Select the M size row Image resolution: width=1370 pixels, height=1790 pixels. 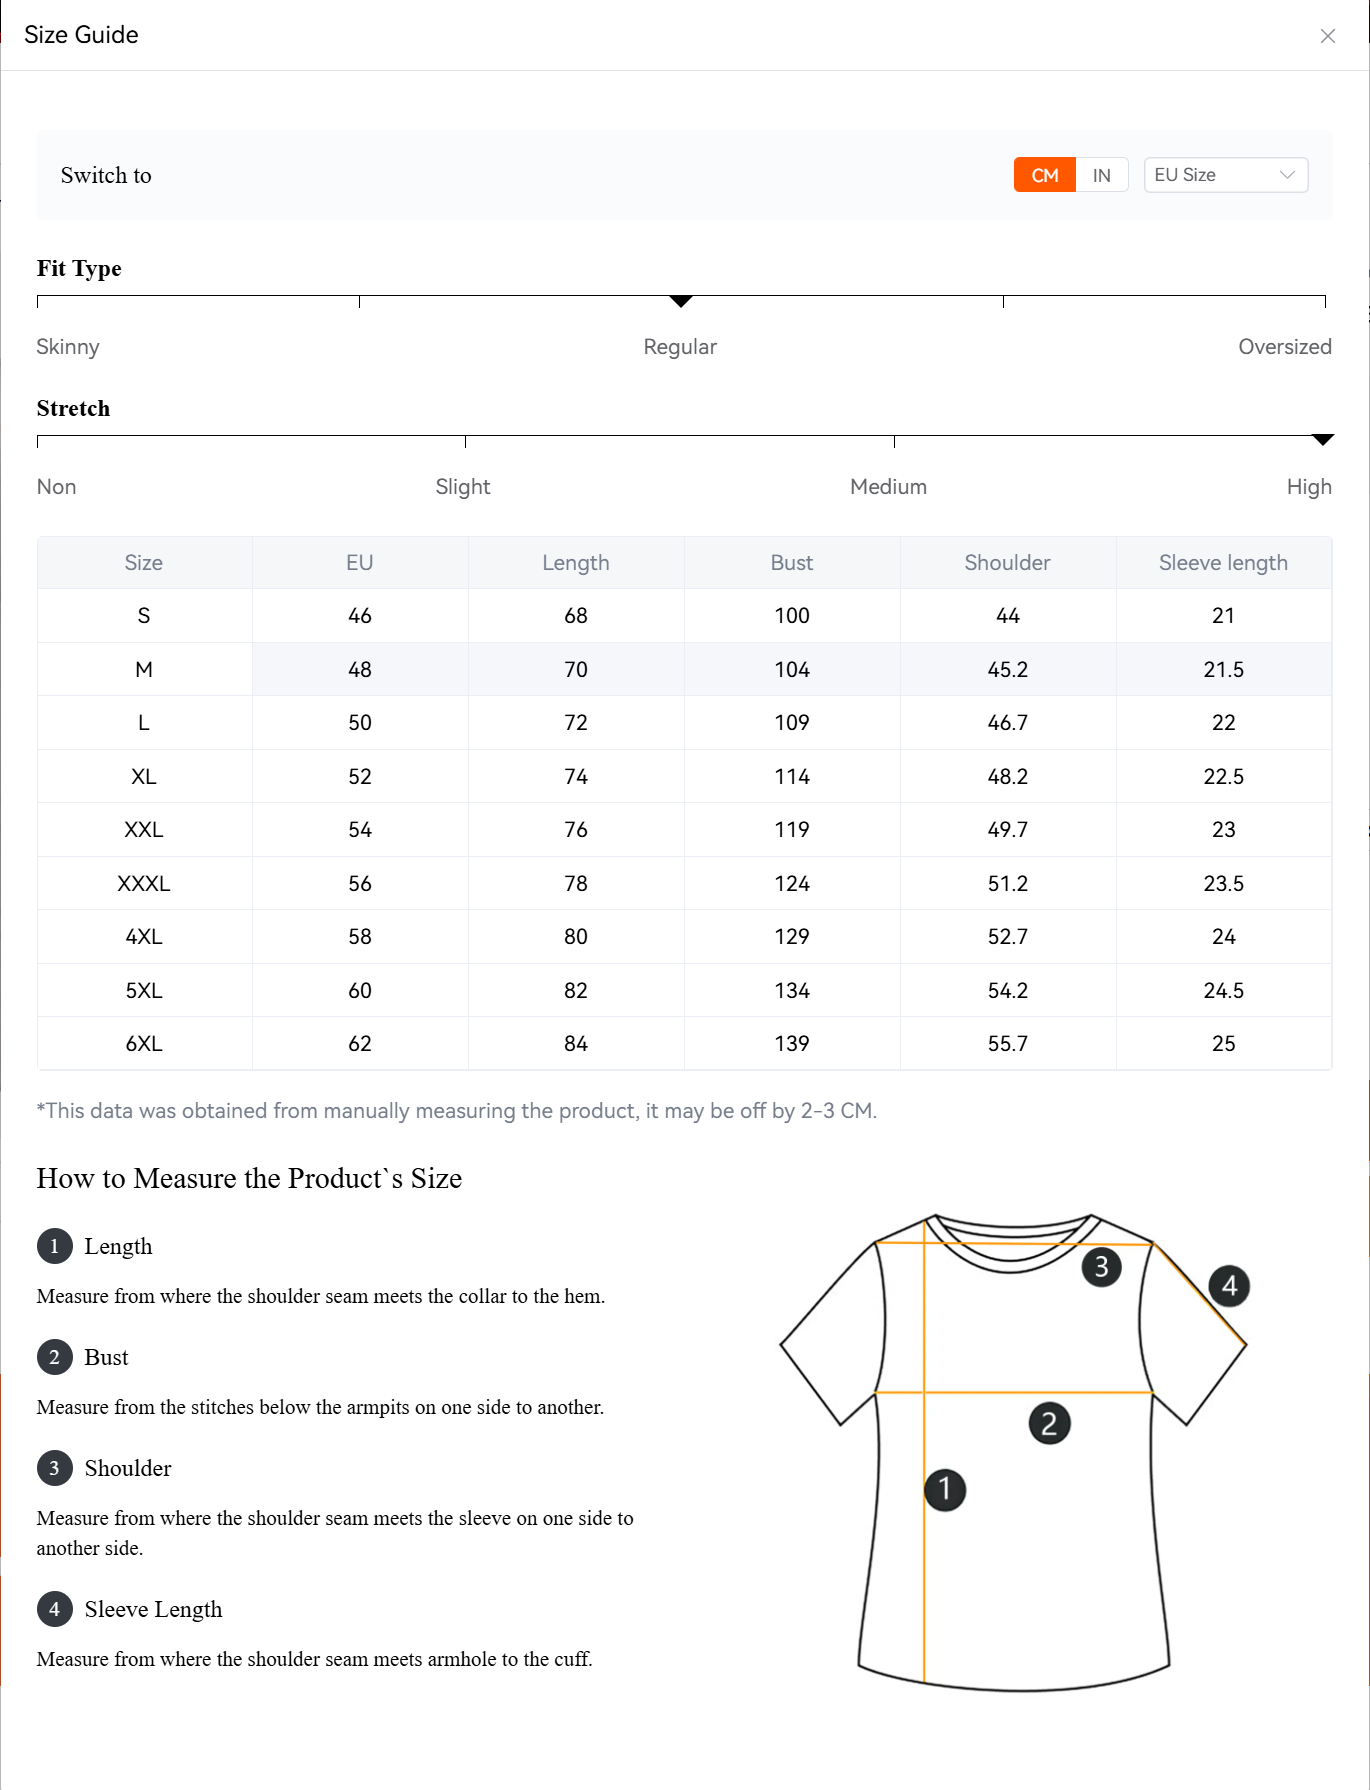[144, 669]
